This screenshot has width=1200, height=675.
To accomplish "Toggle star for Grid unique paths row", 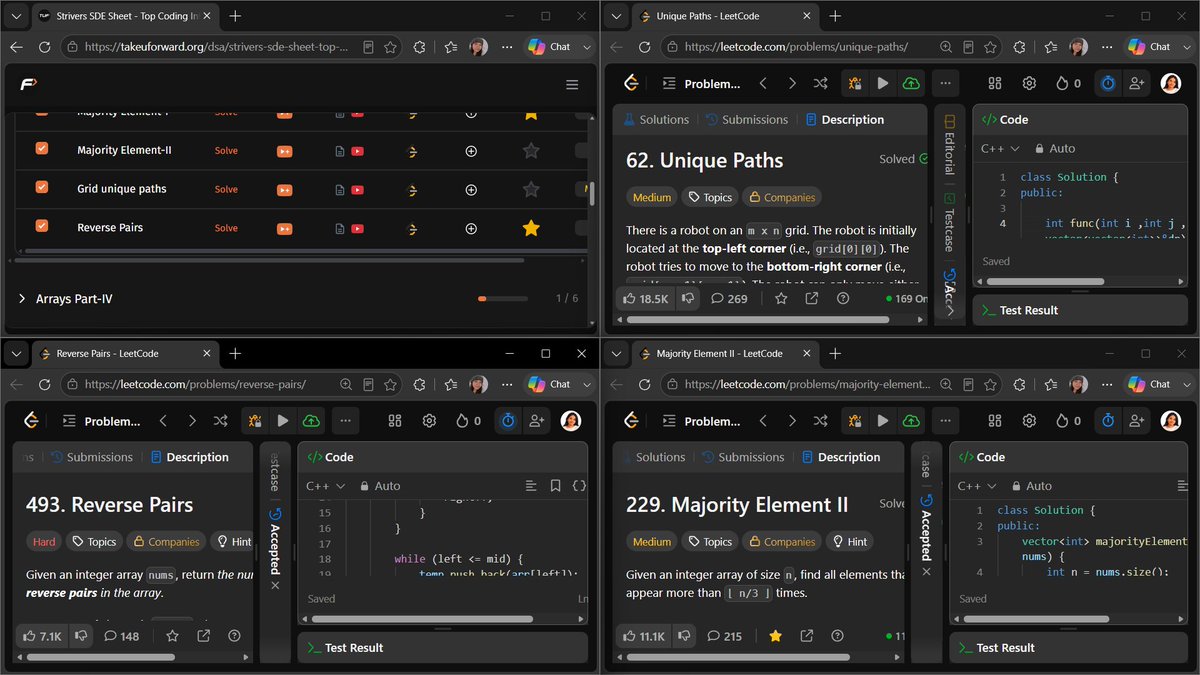I will [531, 189].
